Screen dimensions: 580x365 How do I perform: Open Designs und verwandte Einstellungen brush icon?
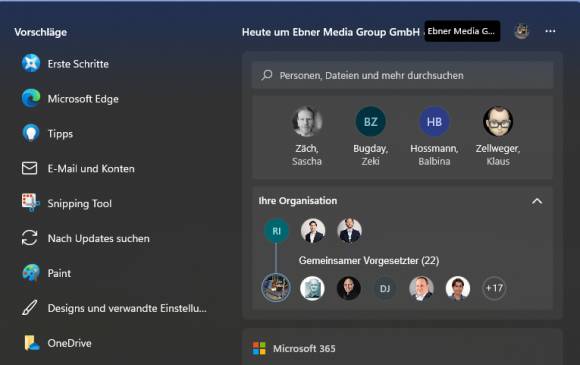[30, 308]
